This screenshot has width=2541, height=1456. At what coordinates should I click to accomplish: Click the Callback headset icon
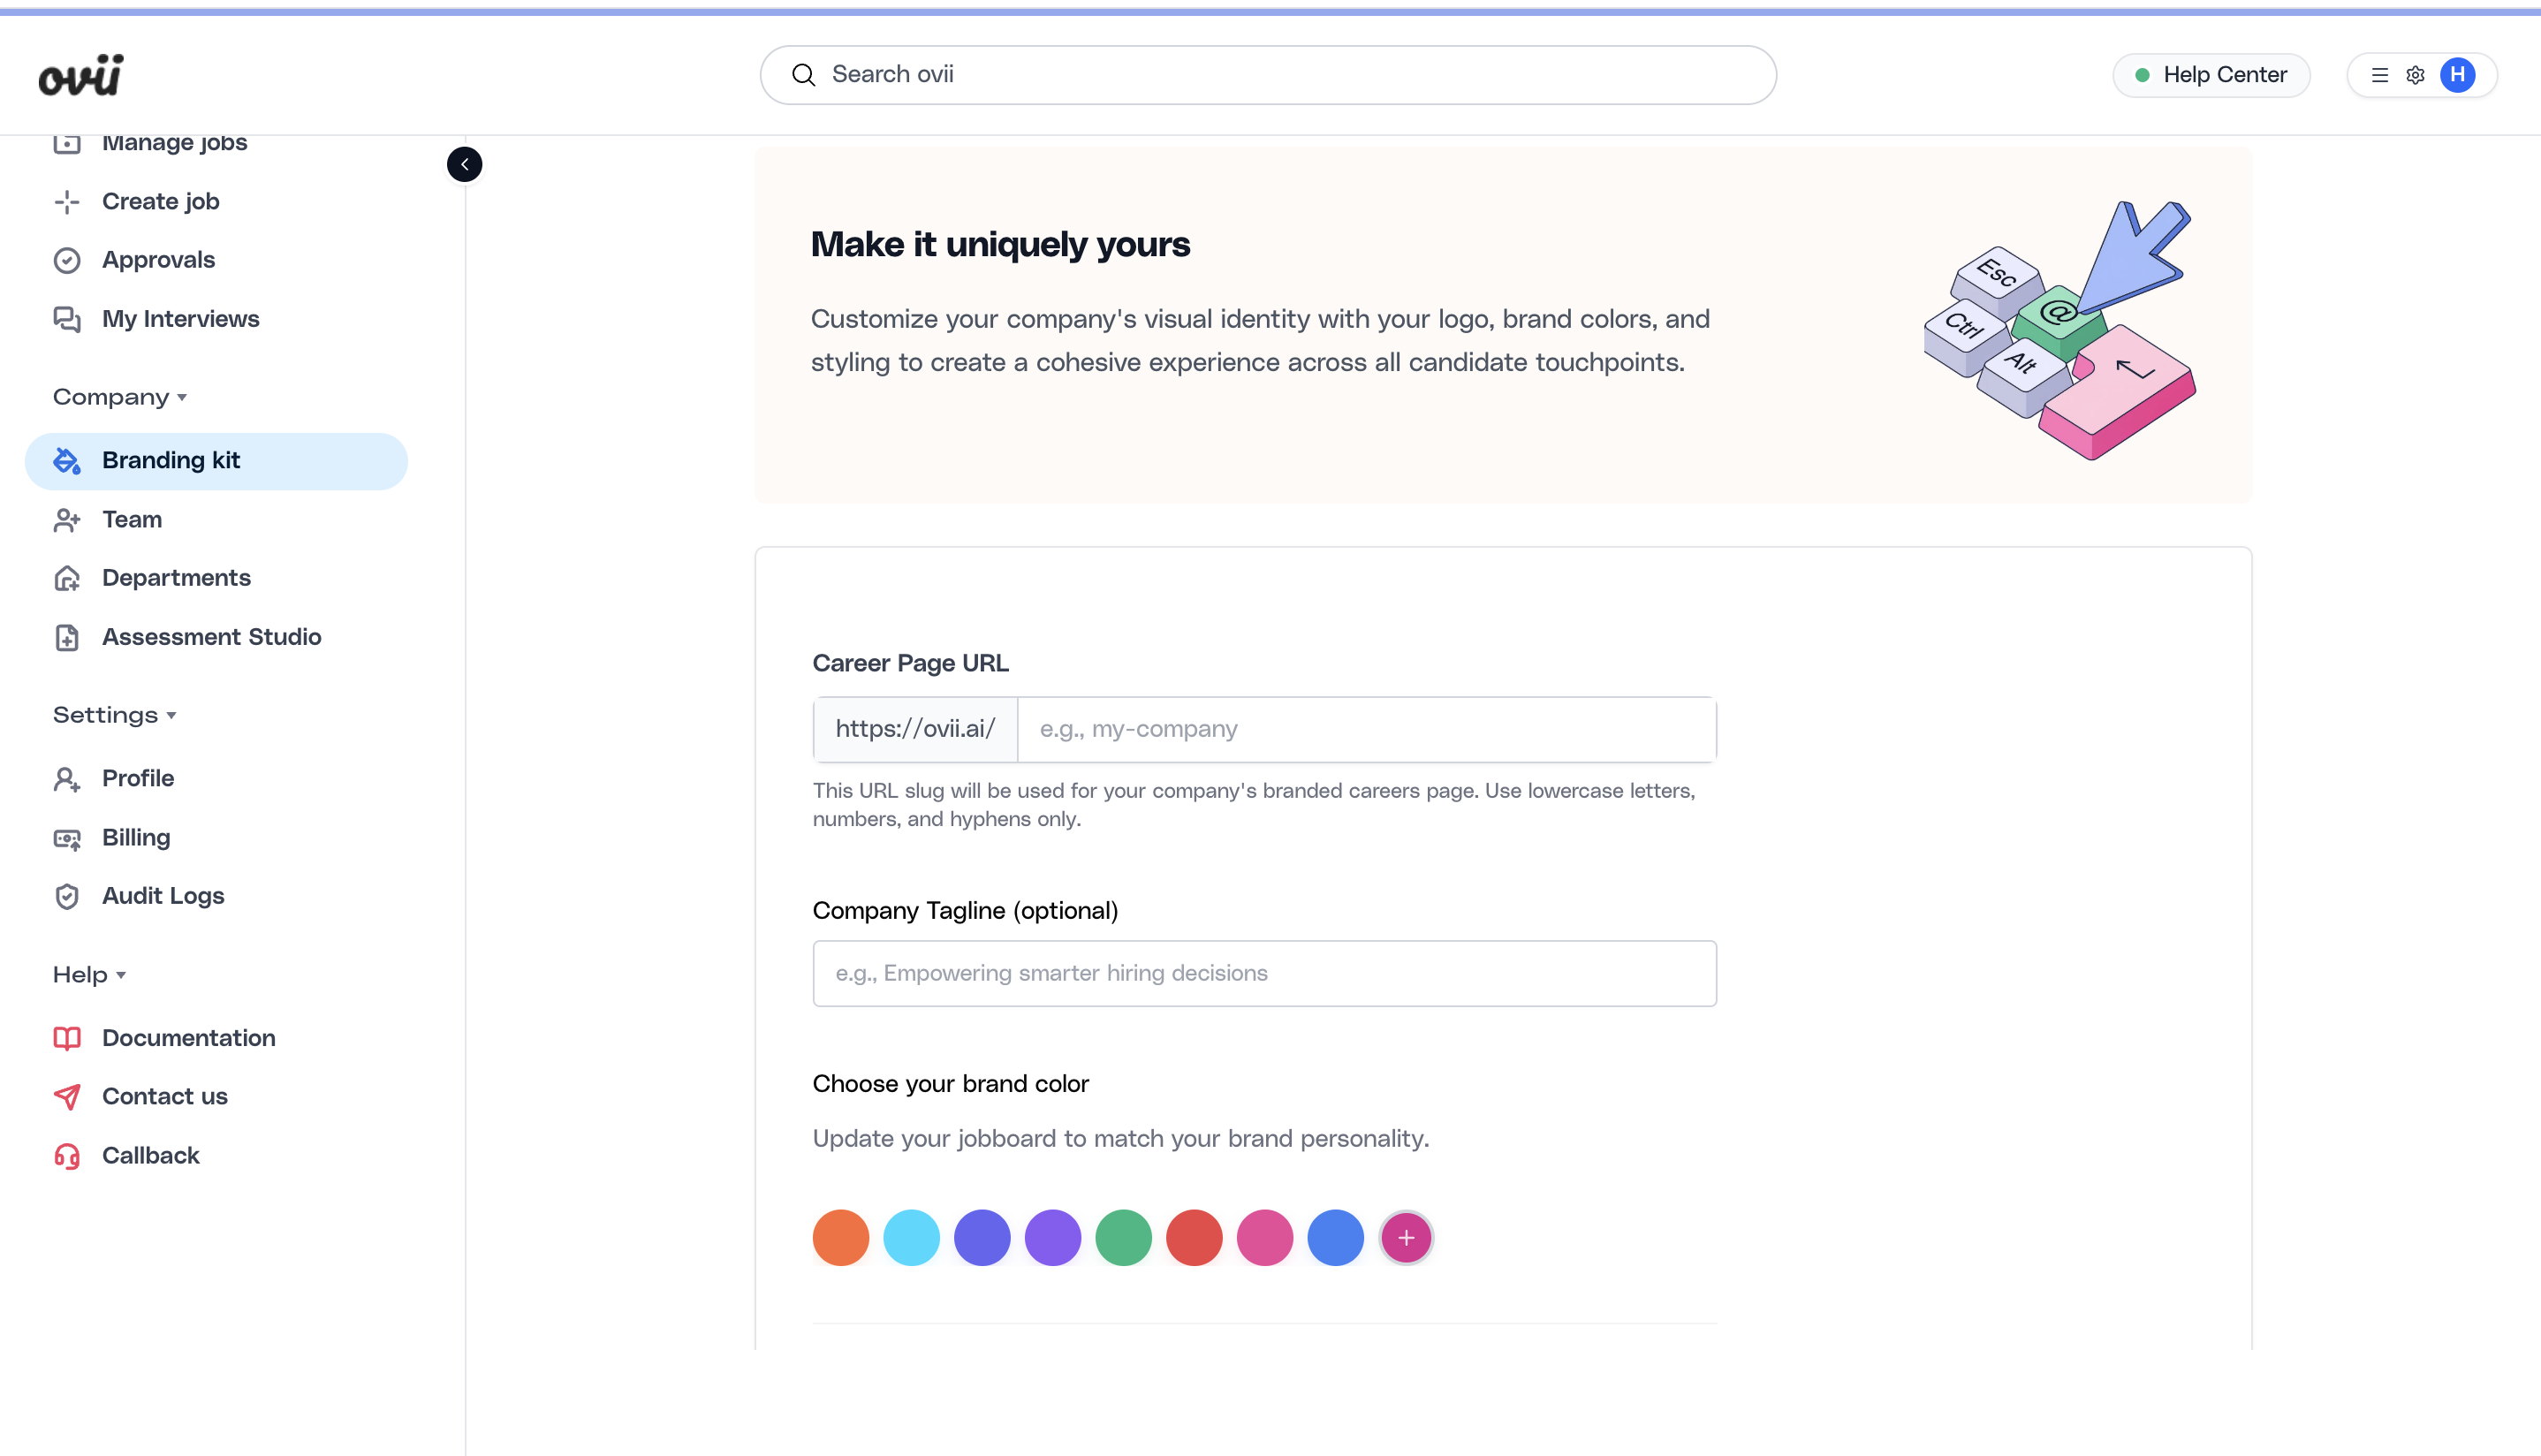coord(66,1155)
